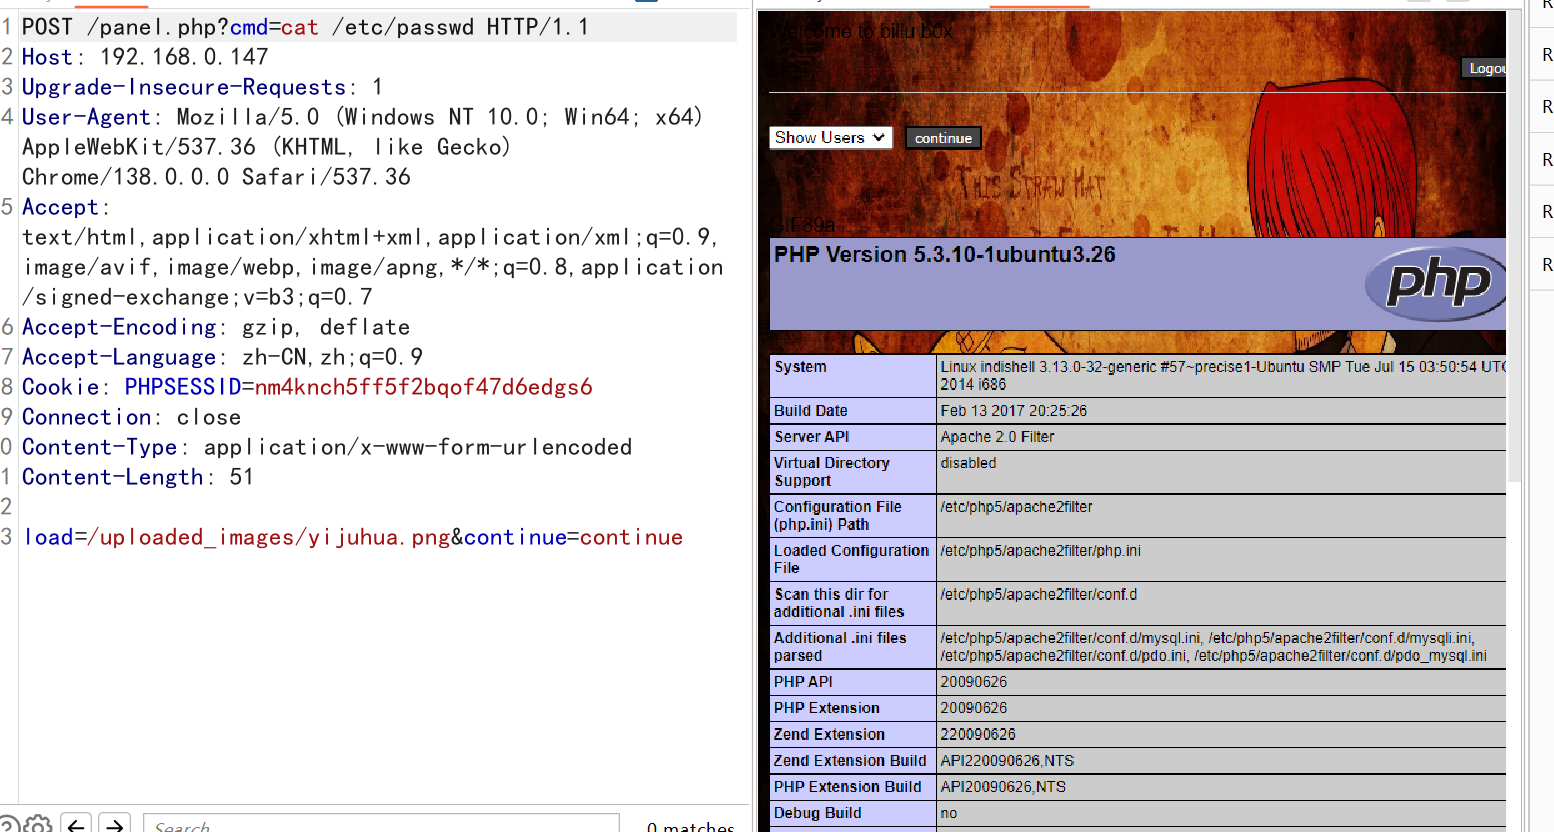Viewport: 1554px width, 832px height.
Task: Click API220090626,NTS value
Action: (1007, 761)
